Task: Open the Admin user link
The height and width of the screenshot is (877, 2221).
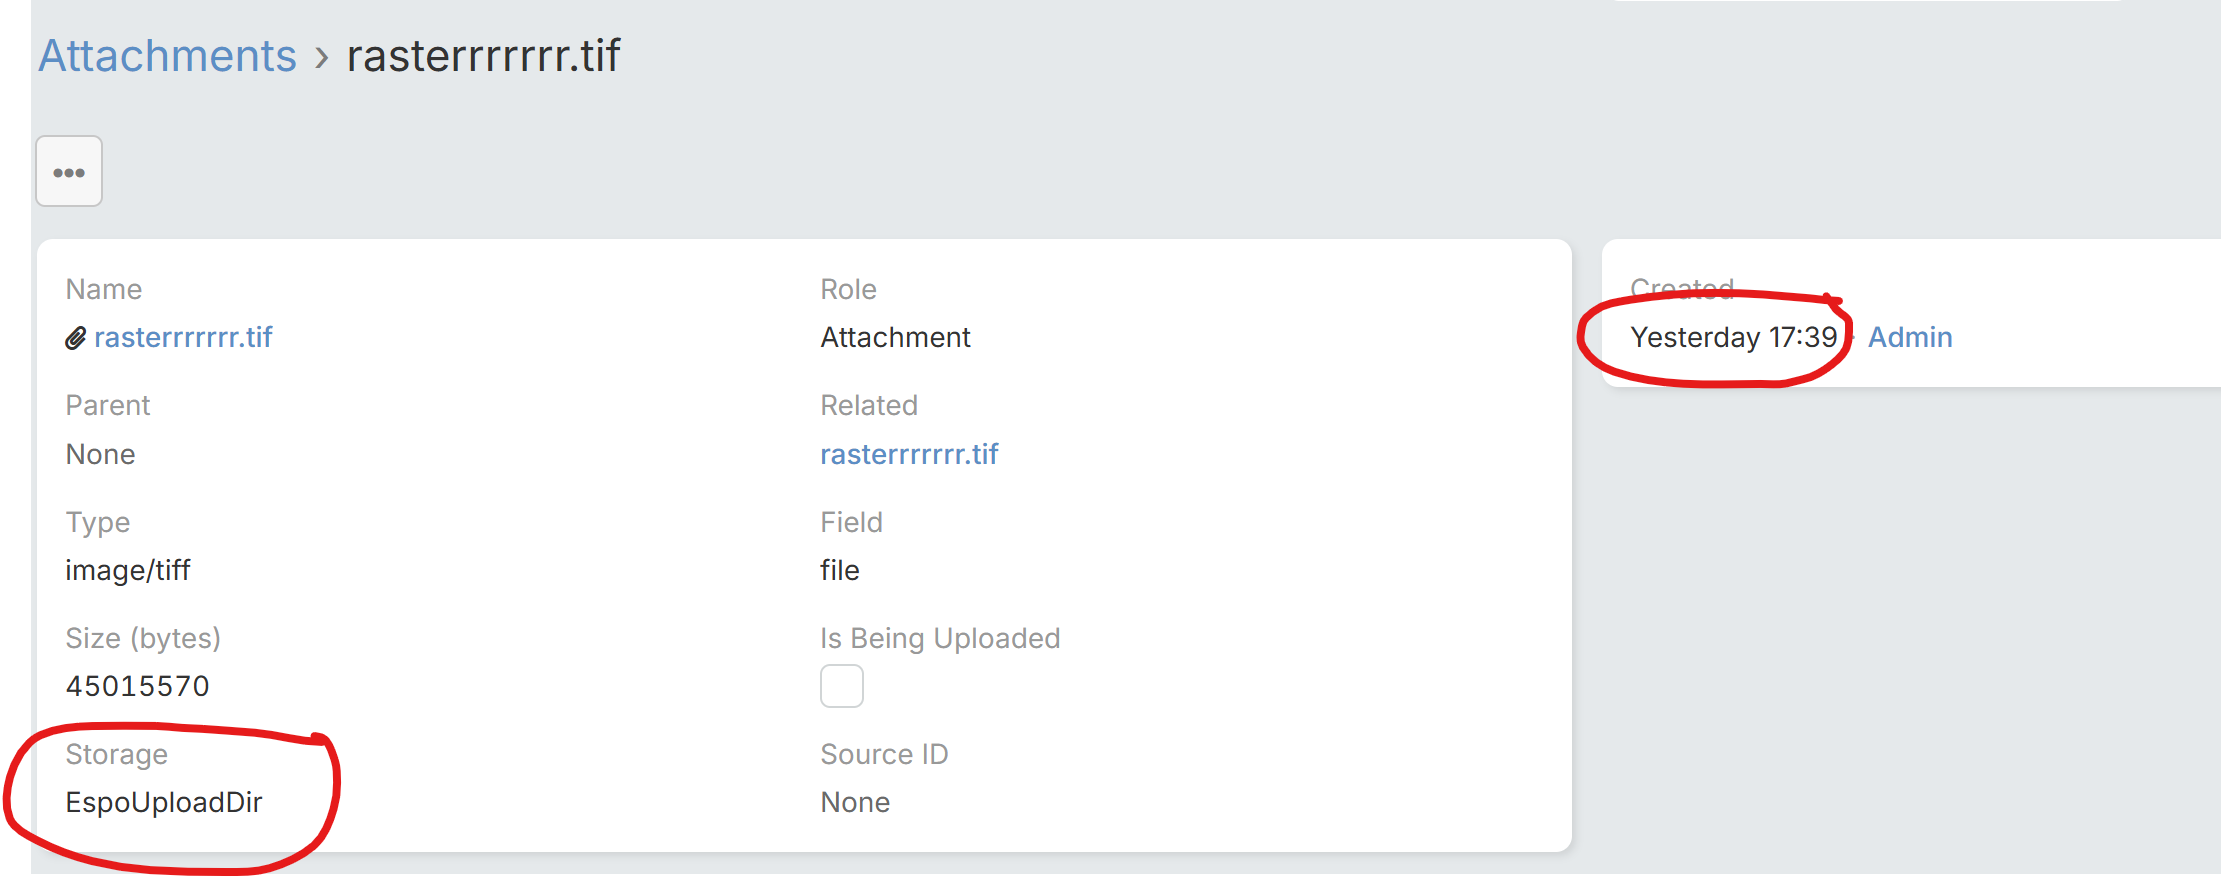Action: click(x=1910, y=337)
